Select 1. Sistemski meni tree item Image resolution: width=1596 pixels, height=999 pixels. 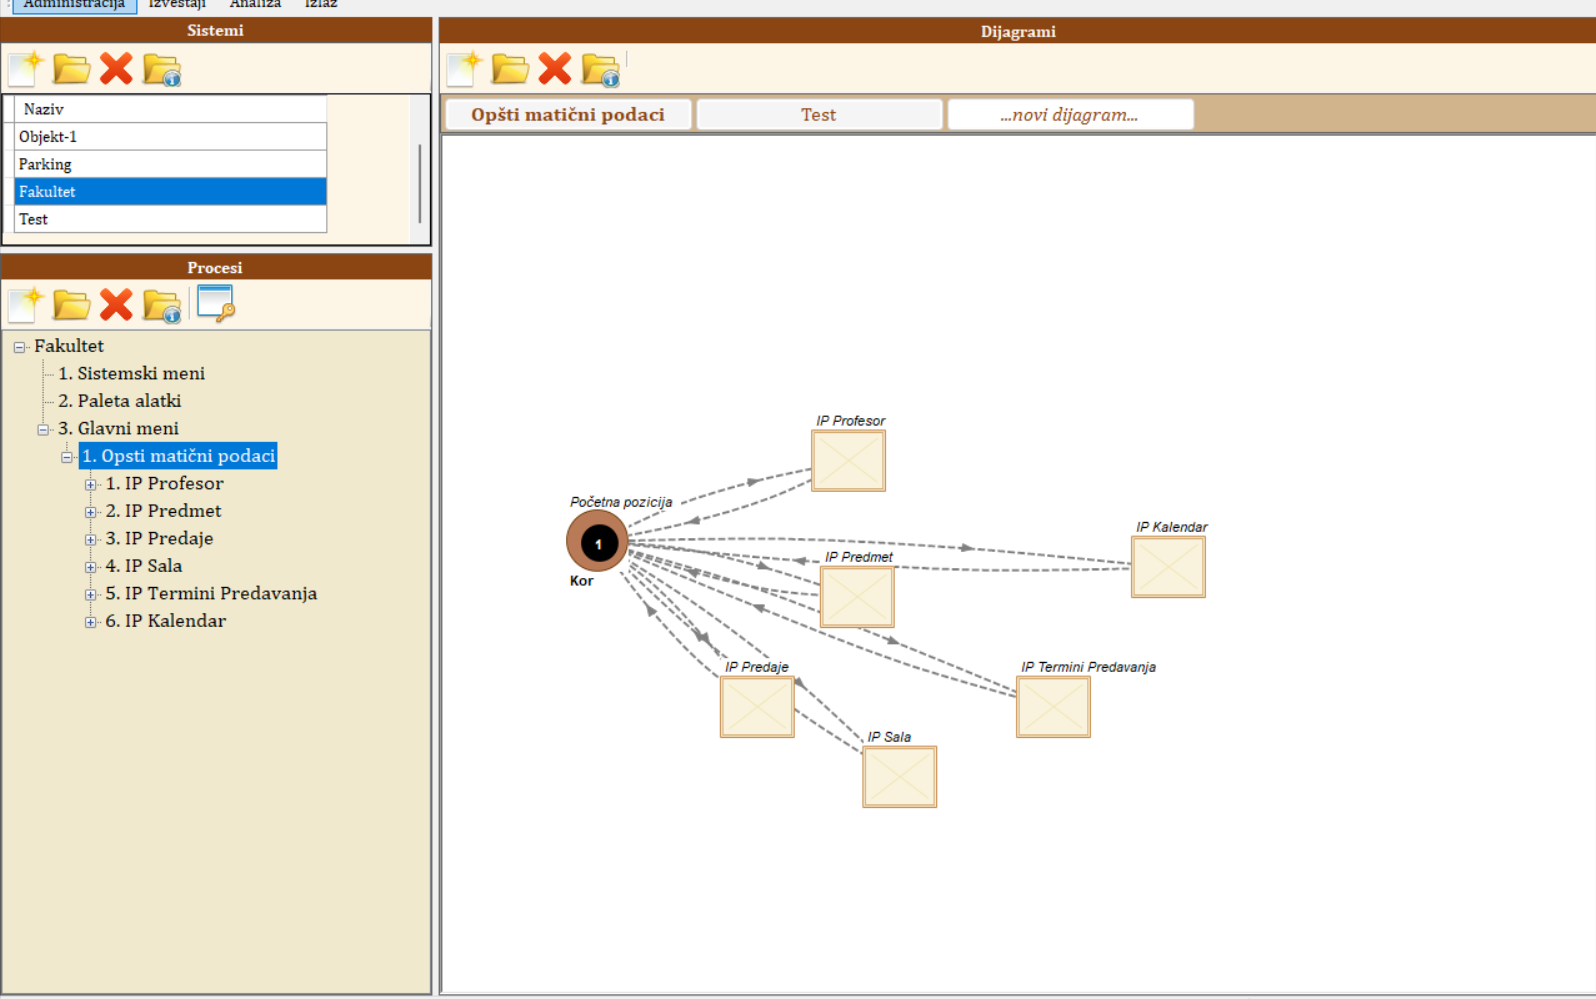click(x=131, y=373)
